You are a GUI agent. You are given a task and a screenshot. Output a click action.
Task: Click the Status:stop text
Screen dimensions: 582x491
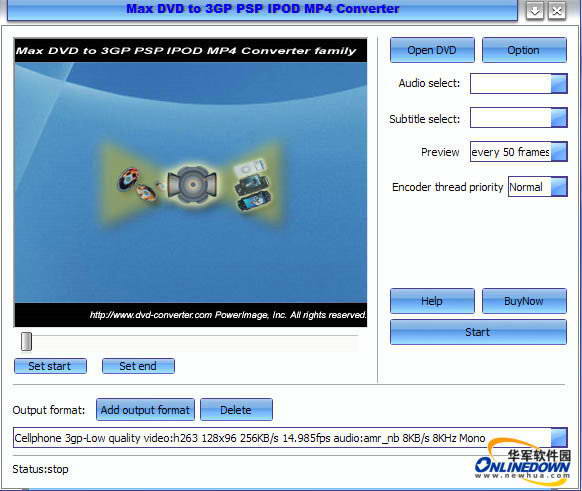click(x=40, y=469)
